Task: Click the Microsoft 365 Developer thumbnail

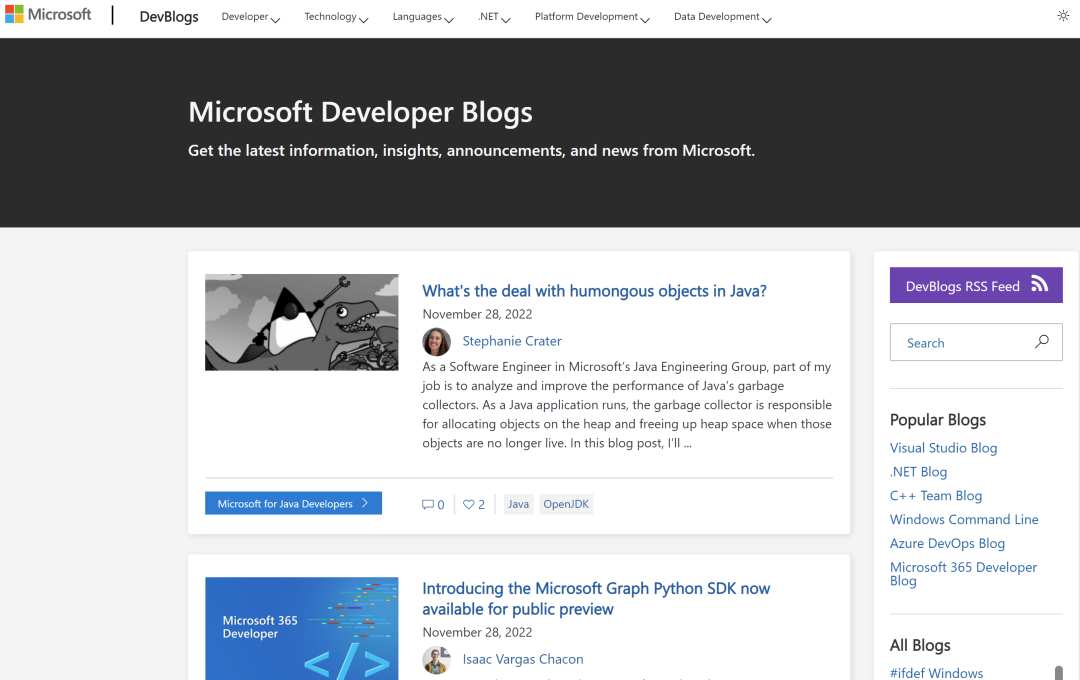Action: coord(302,628)
